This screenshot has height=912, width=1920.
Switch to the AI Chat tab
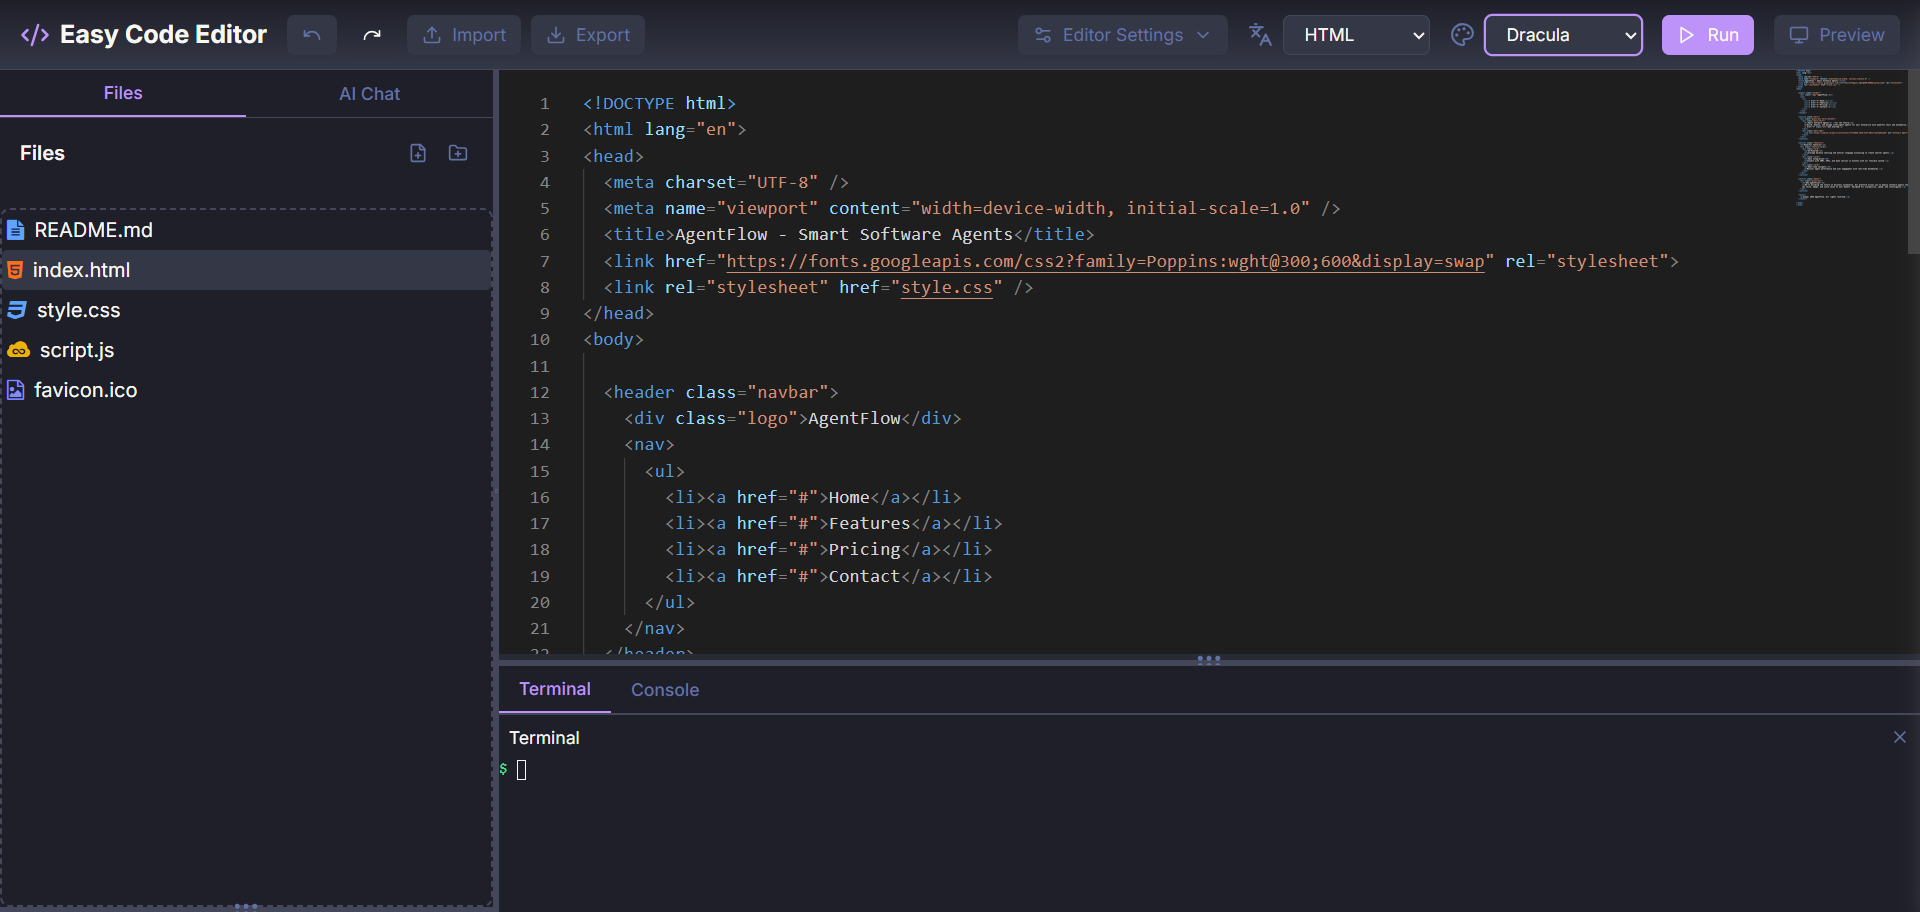click(x=370, y=94)
